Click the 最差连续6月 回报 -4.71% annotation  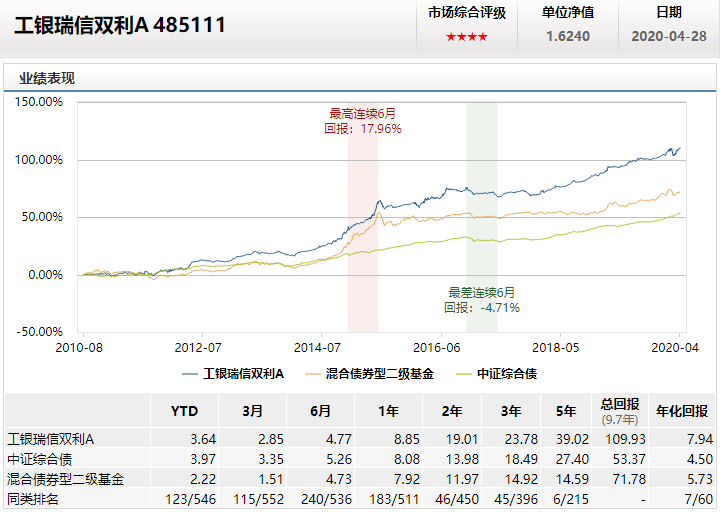point(482,300)
